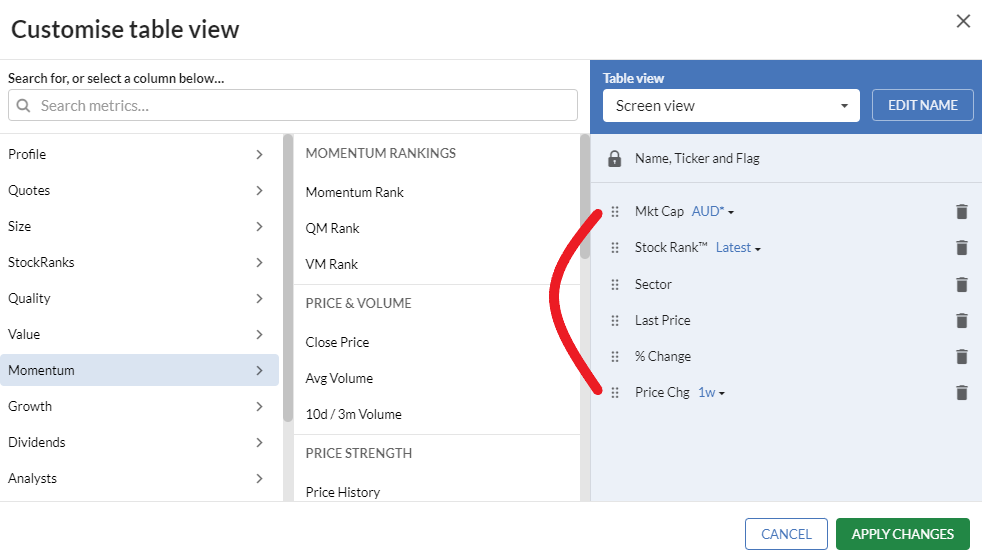Open the Screen view table dropdown
The image size is (982, 560).
click(731, 105)
